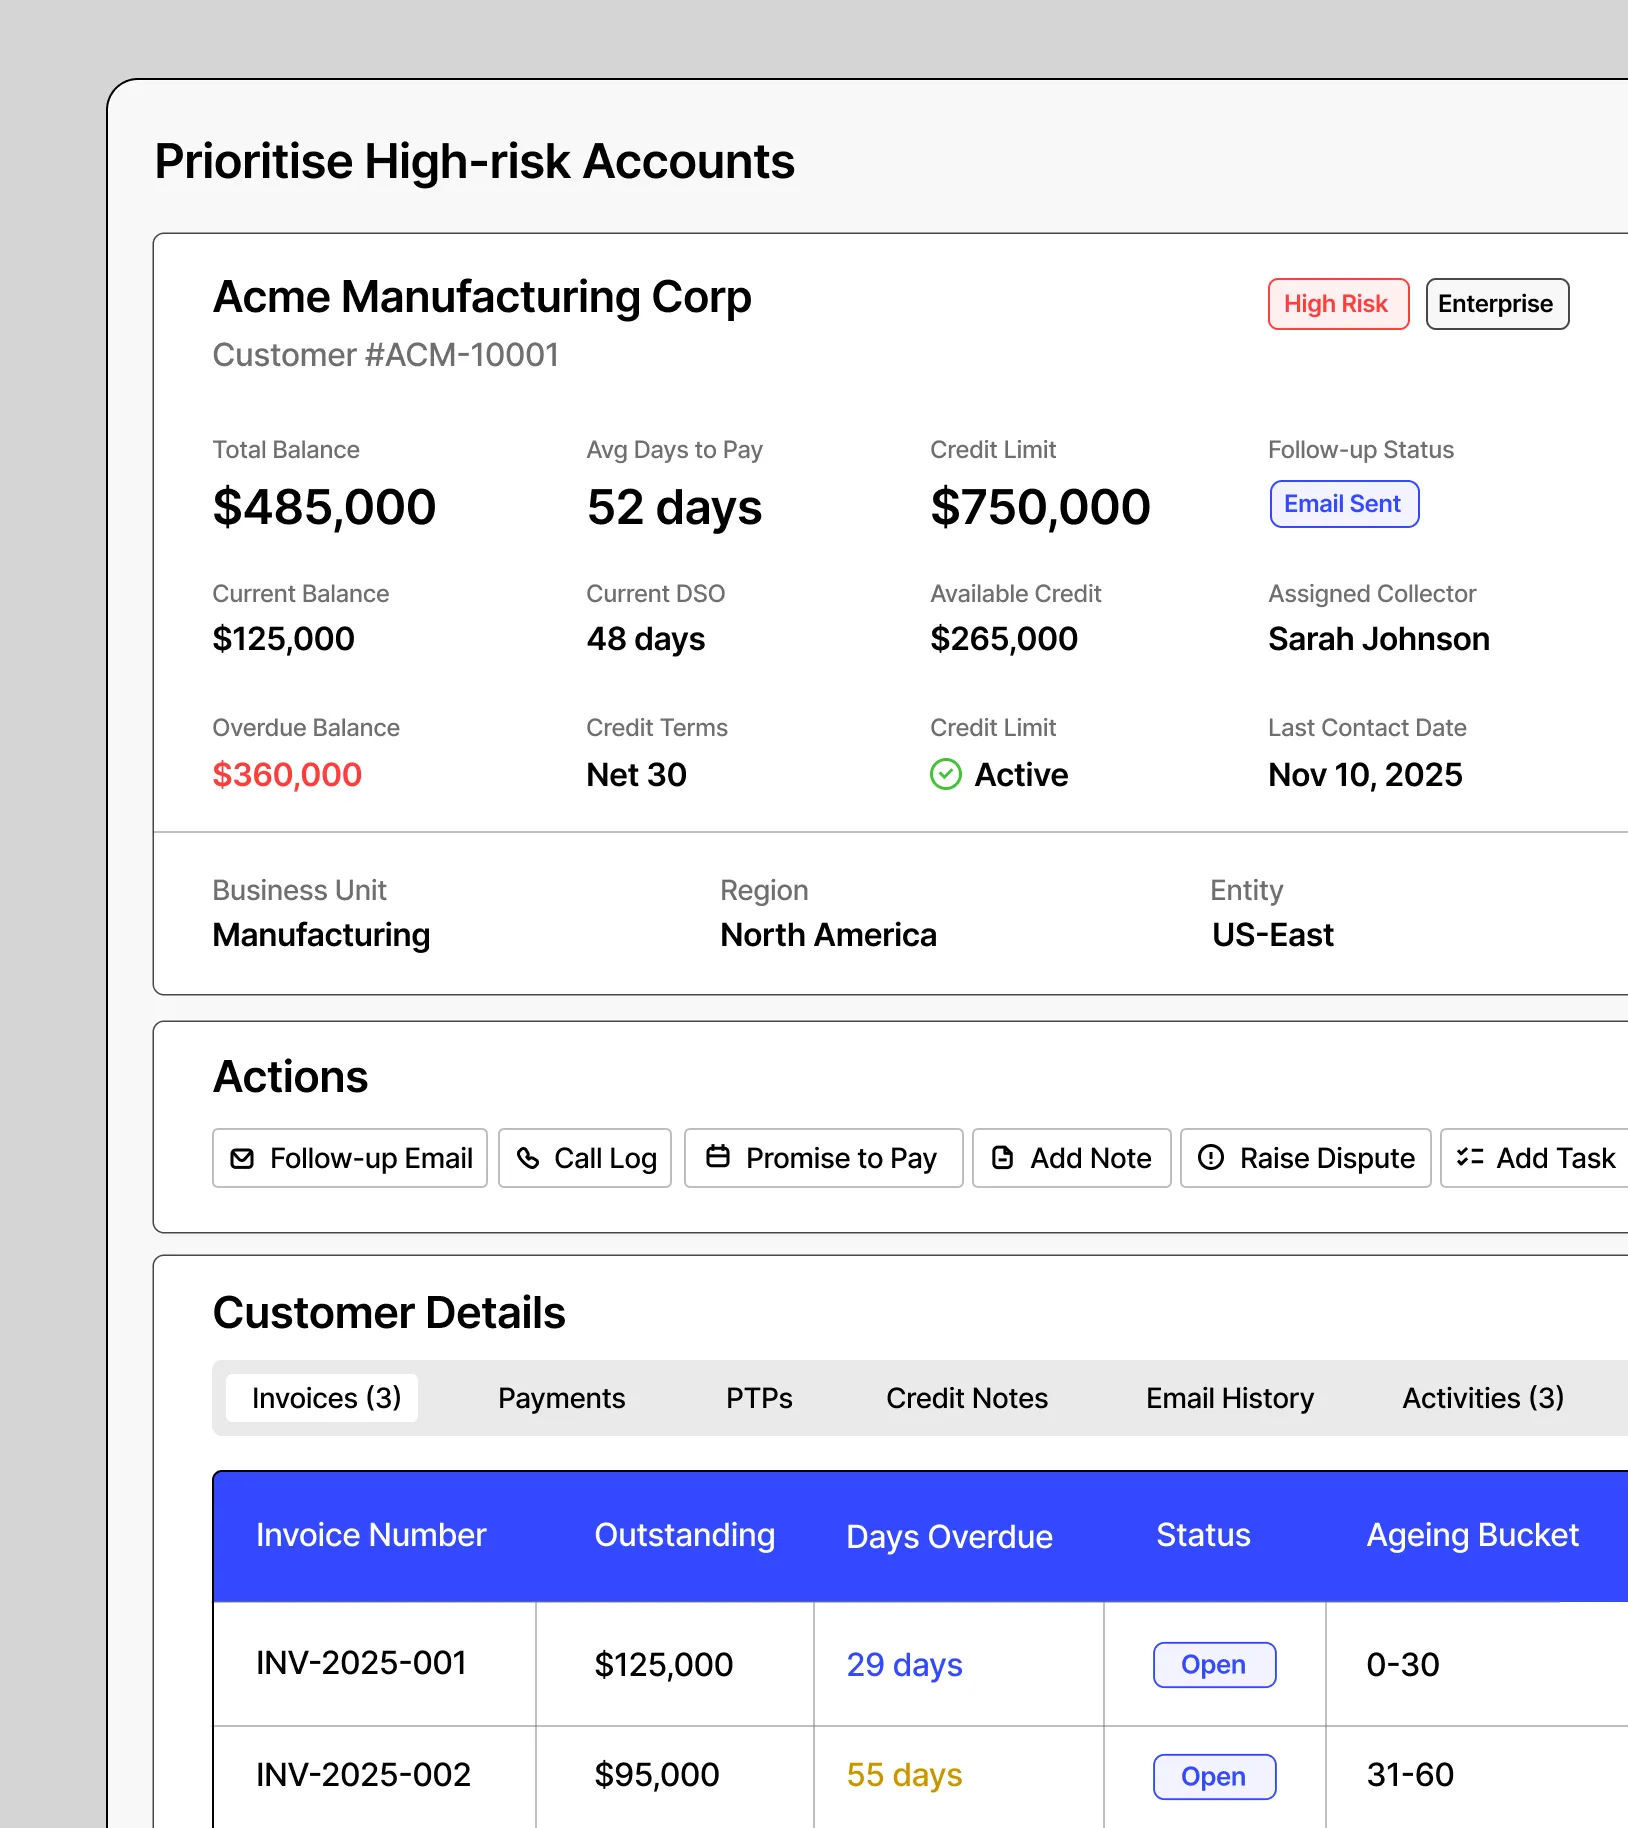Switch to the Activities (3) tab

(x=1482, y=1398)
